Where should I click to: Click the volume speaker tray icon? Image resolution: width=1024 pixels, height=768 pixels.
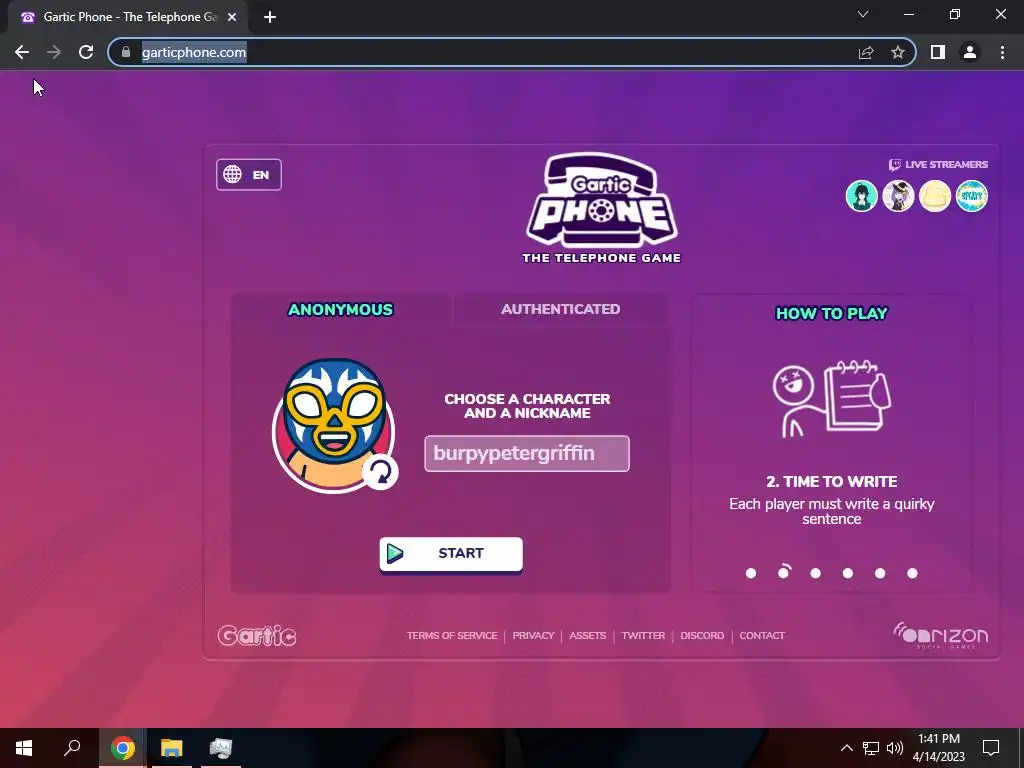click(895, 748)
